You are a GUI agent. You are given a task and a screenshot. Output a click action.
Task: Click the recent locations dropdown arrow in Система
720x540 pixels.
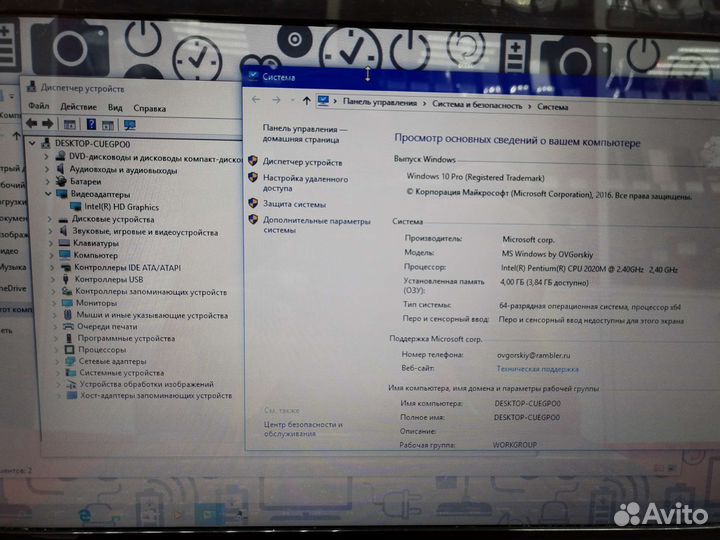click(x=292, y=100)
